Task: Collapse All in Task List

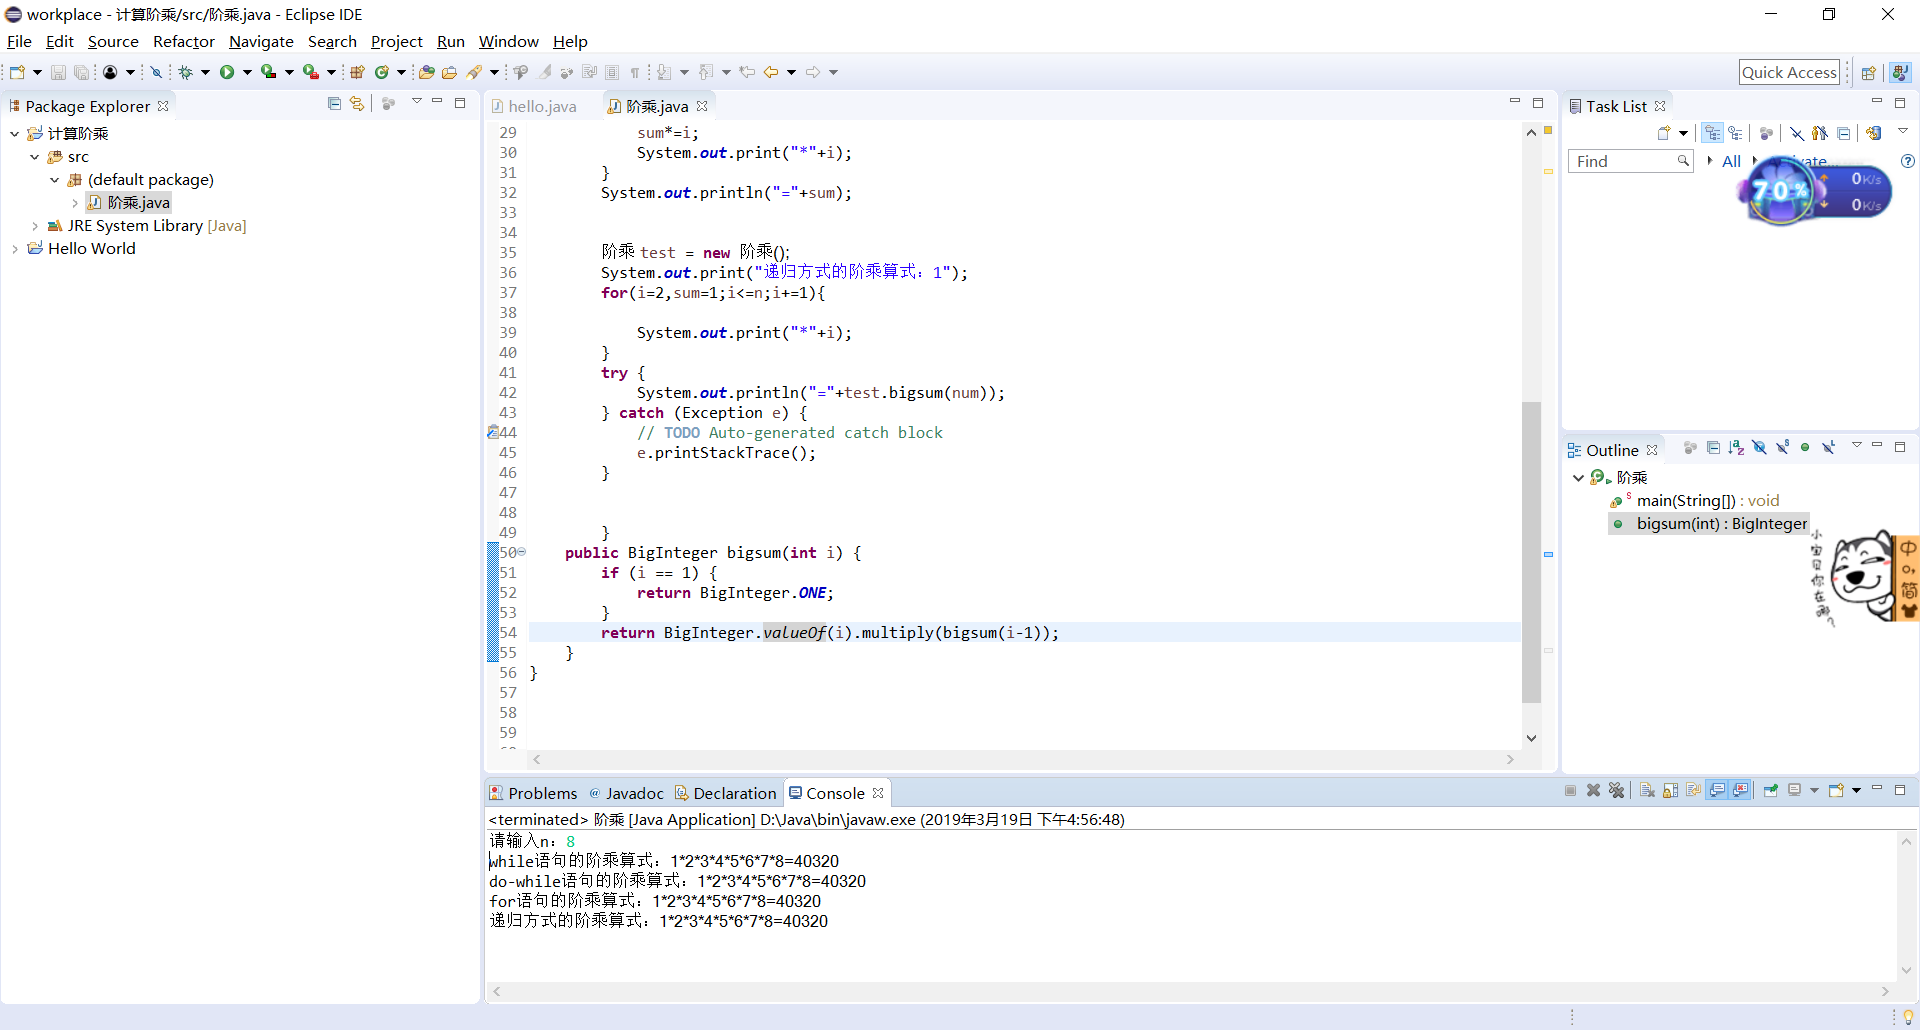Action: [x=1843, y=133]
